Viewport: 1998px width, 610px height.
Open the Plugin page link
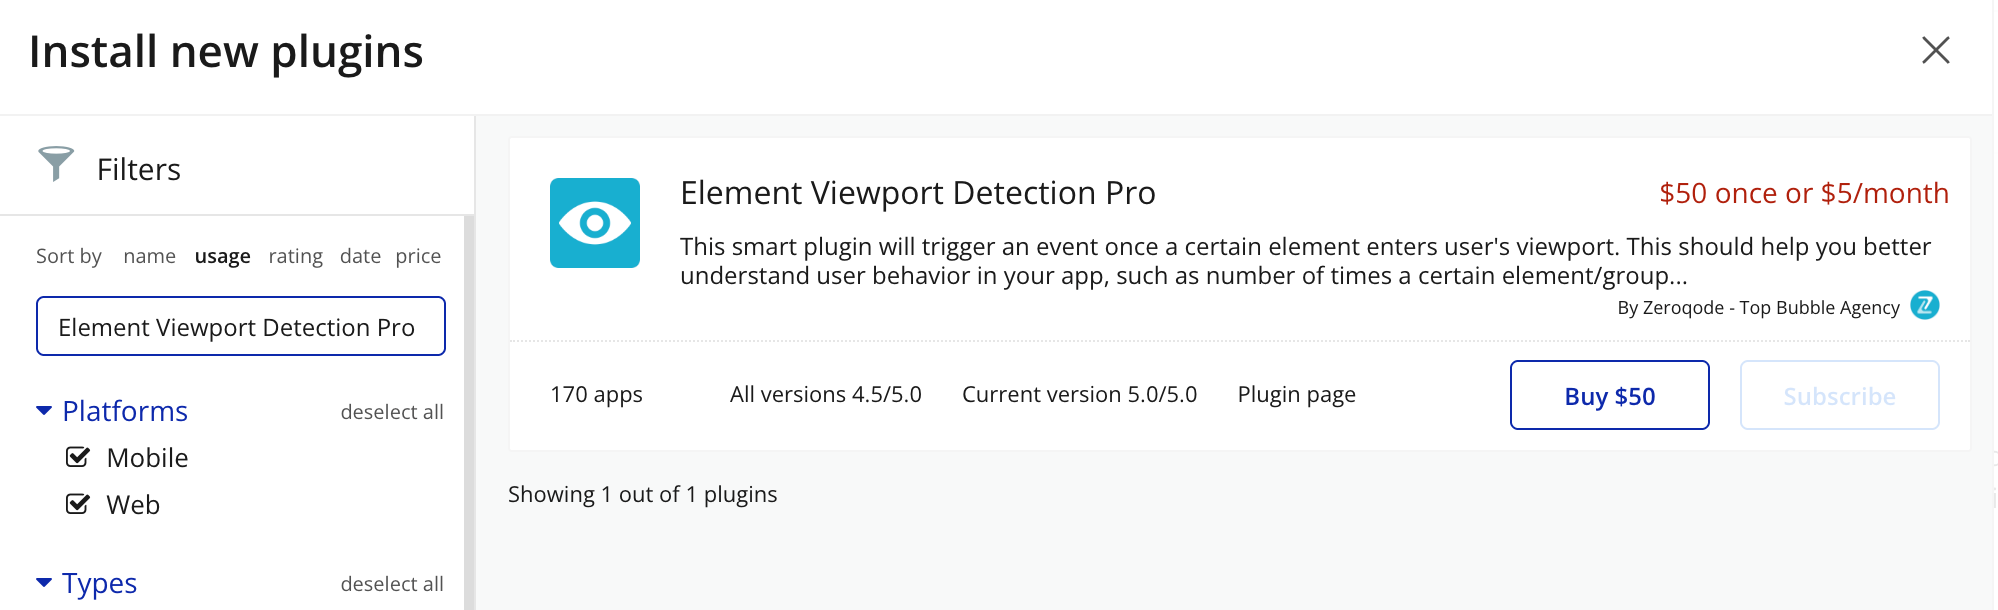(1296, 395)
